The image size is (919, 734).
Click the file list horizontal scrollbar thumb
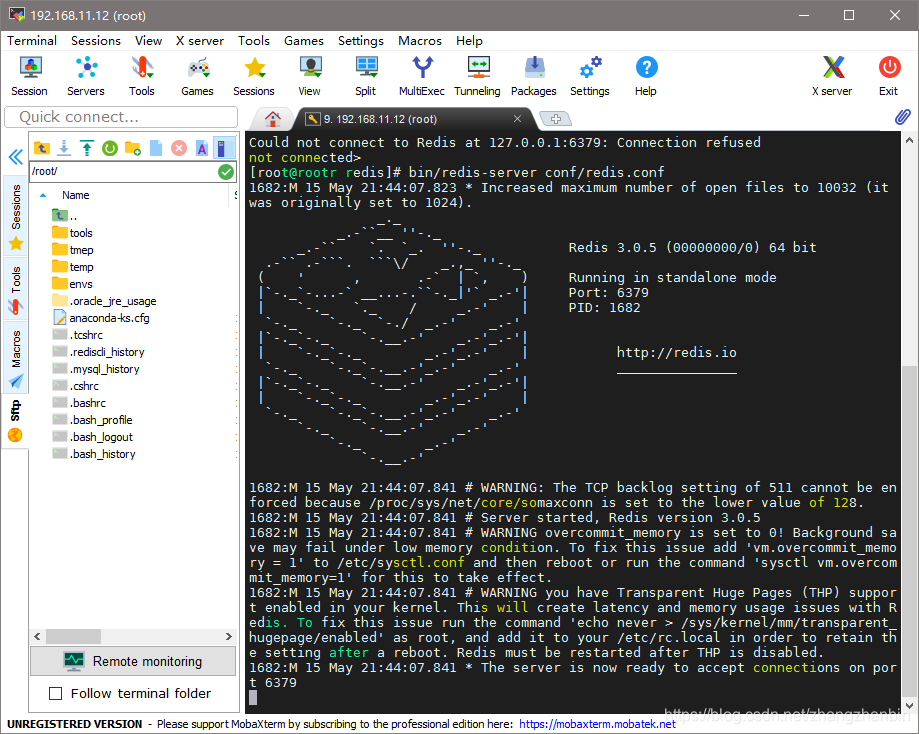[x=73, y=637]
